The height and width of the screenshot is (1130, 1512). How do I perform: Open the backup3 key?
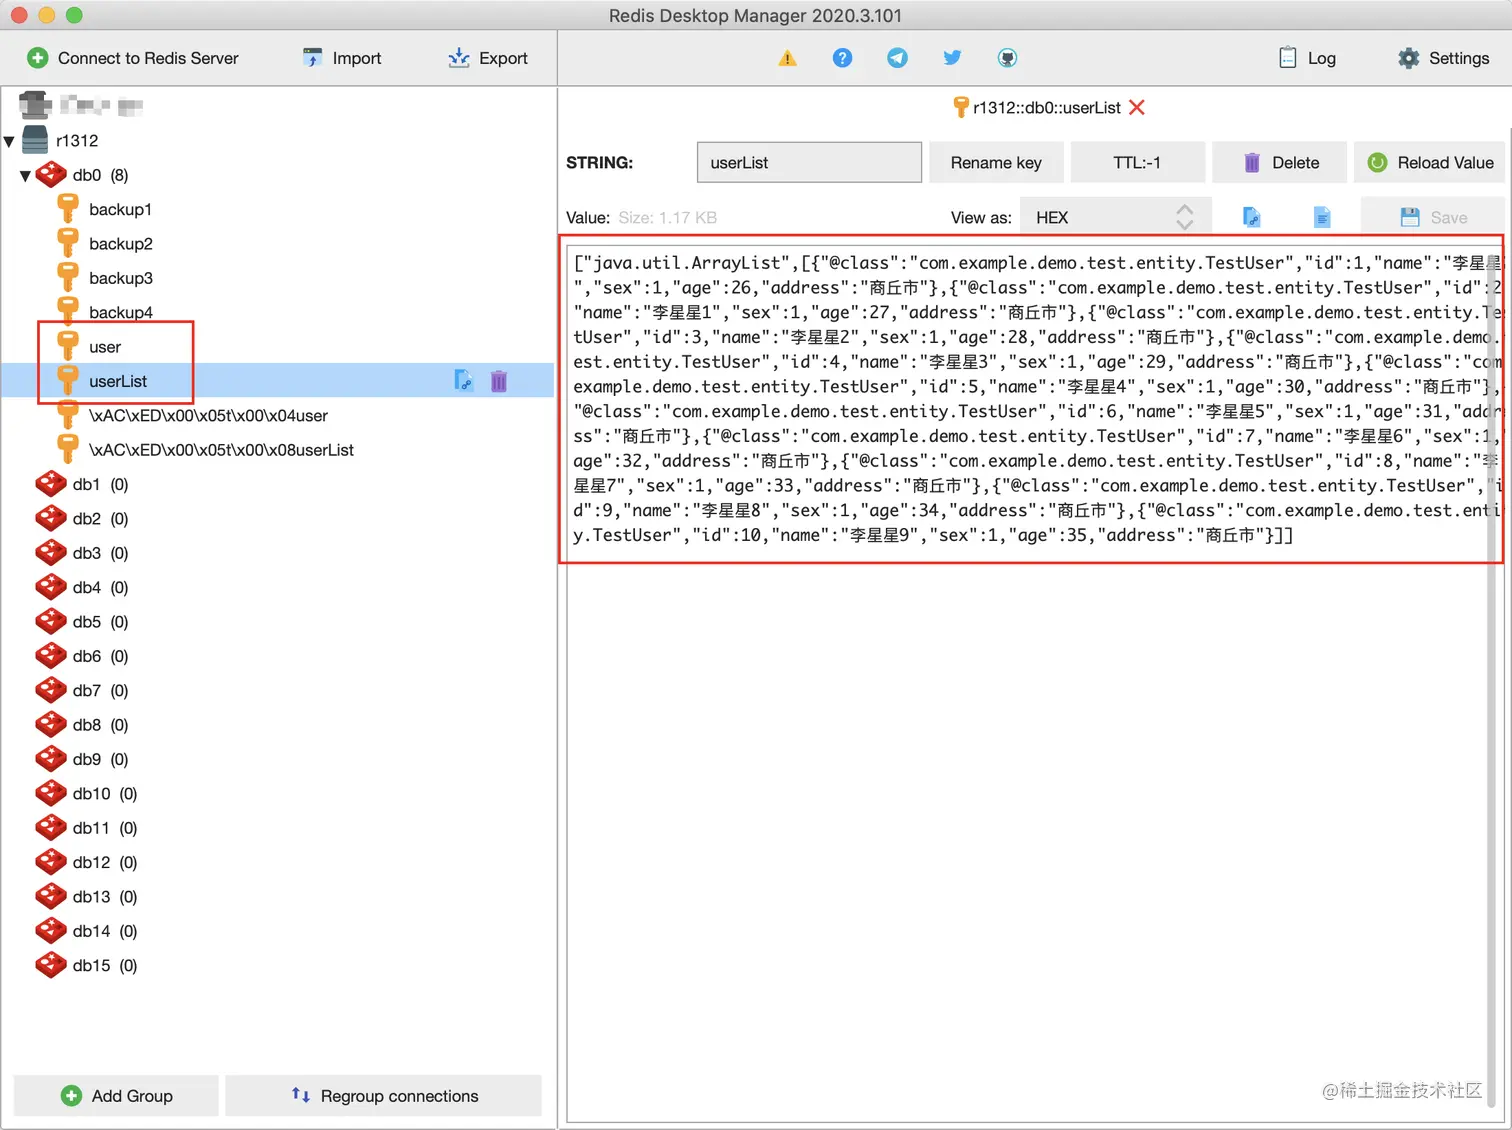[120, 278]
